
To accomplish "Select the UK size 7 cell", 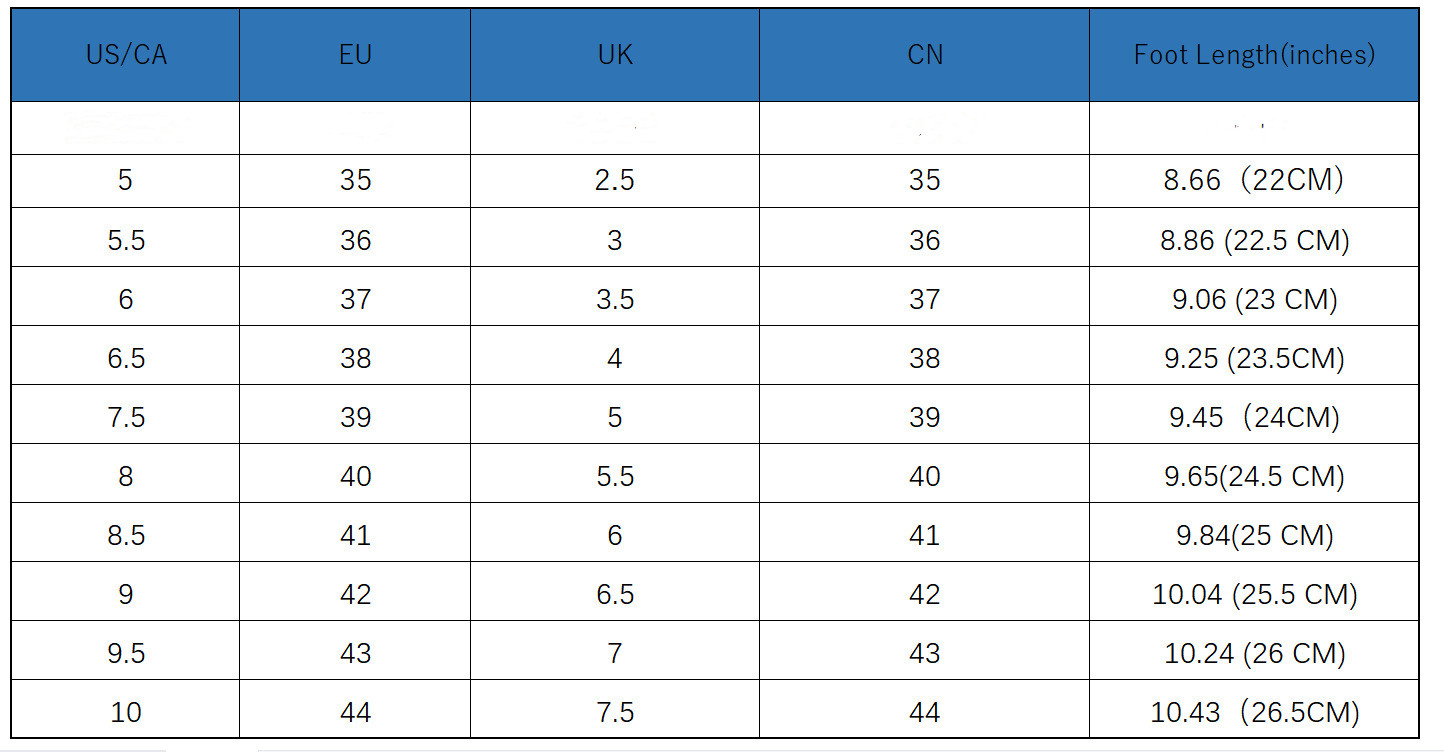I will (x=615, y=653).
